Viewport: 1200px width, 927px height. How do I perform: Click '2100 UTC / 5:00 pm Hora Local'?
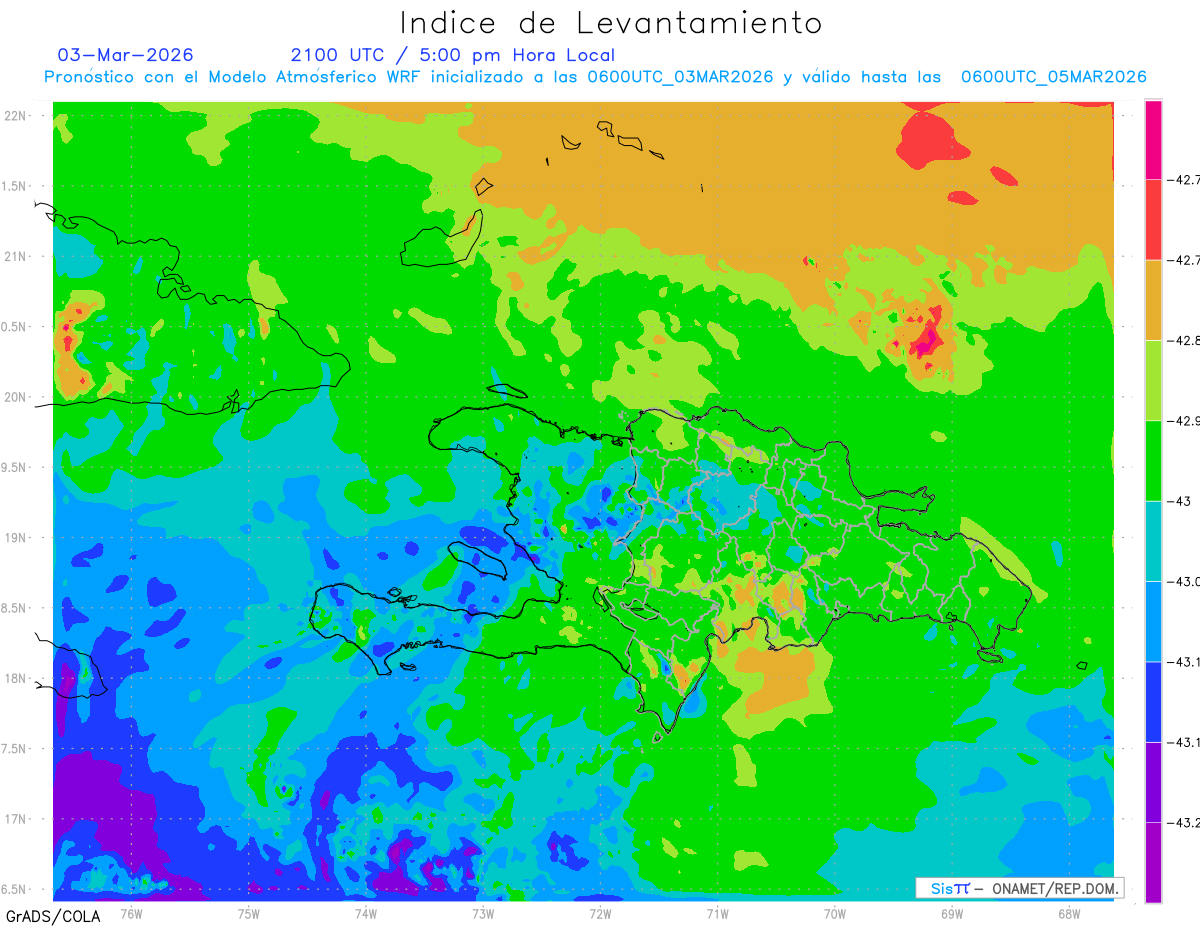coord(453,55)
